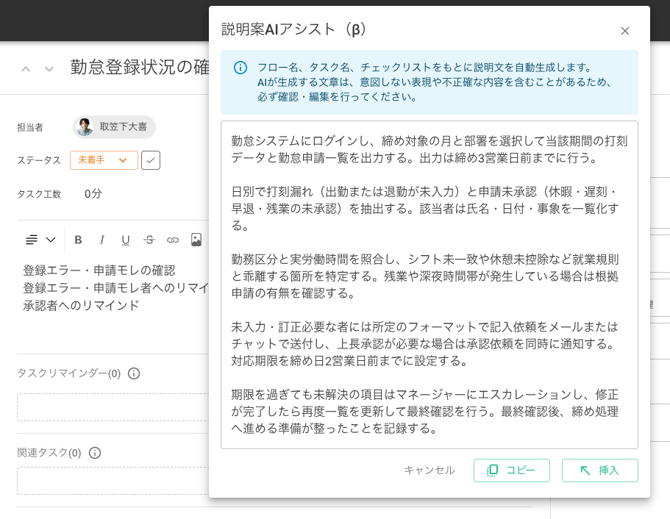This screenshot has height=519, width=670.
Task: Toggle bold formatting
Action: pos(78,240)
